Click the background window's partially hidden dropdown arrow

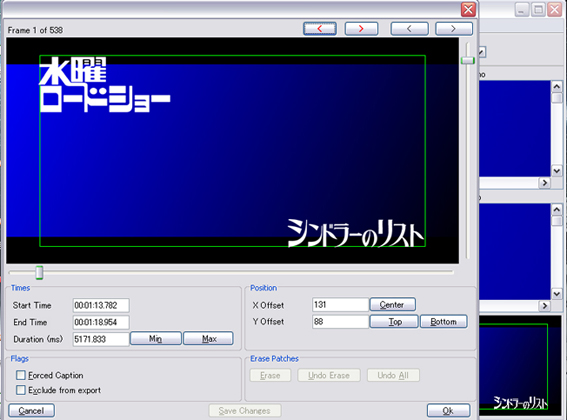click(x=482, y=52)
